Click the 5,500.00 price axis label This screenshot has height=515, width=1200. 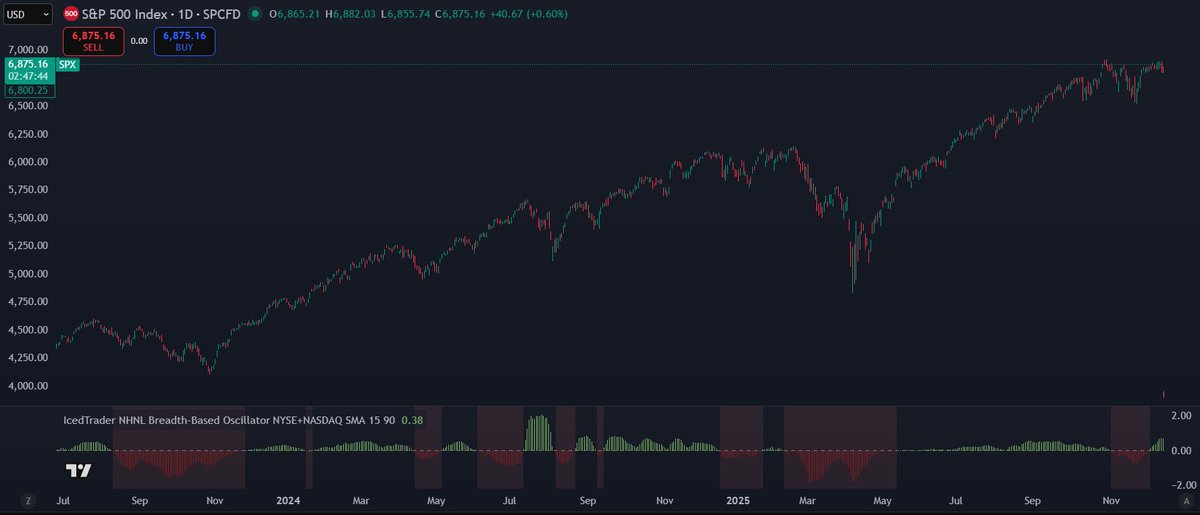pyautogui.click(x=29, y=217)
